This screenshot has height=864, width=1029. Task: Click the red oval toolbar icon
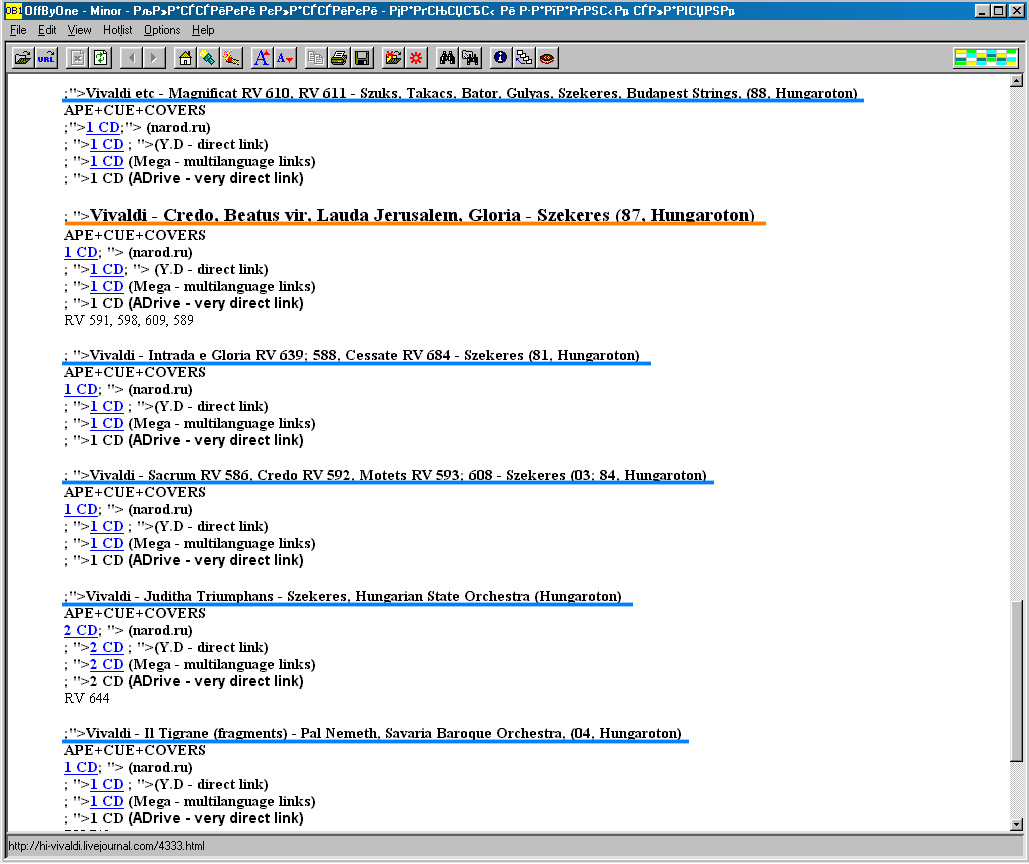(x=547, y=58)
